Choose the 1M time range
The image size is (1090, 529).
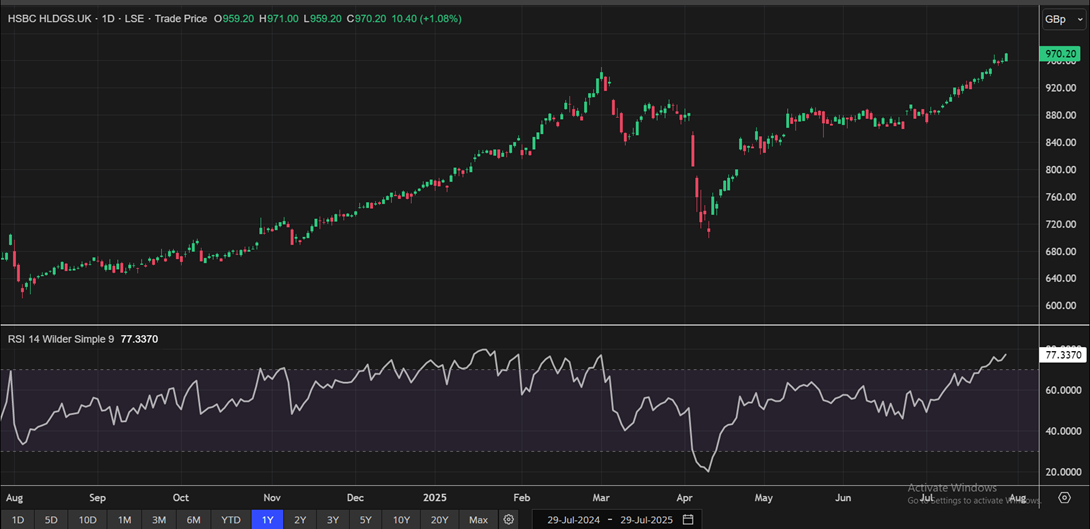click(125, 520)
